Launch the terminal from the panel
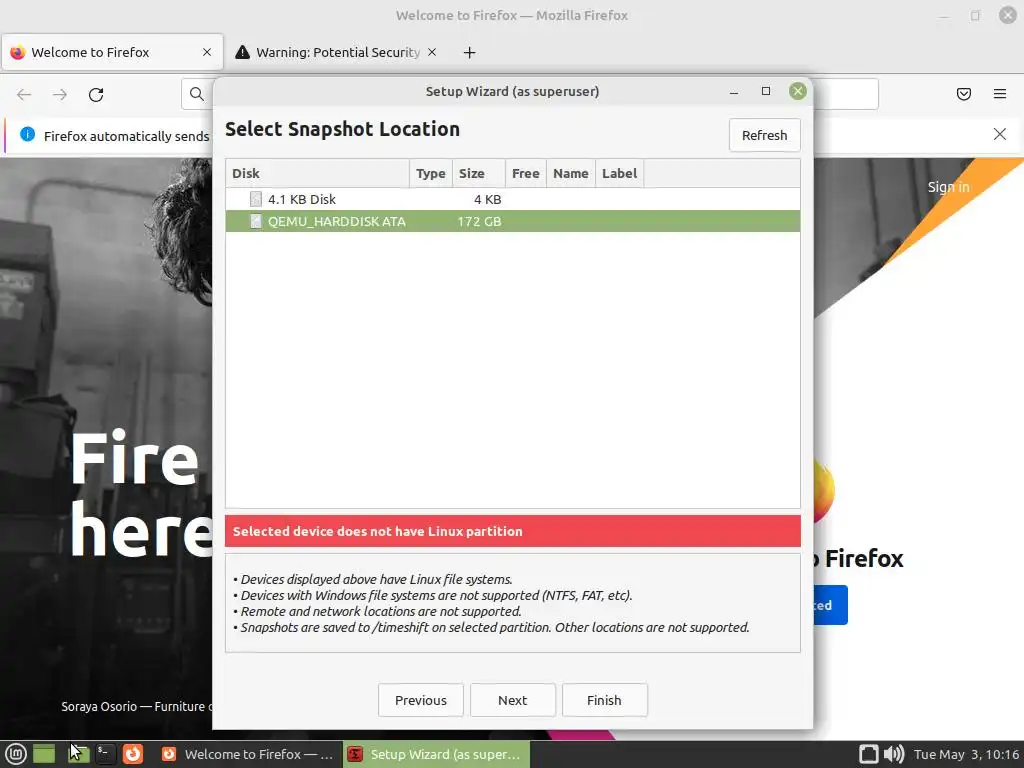This screenshot has width=1024, height=768. coord(104,754)
